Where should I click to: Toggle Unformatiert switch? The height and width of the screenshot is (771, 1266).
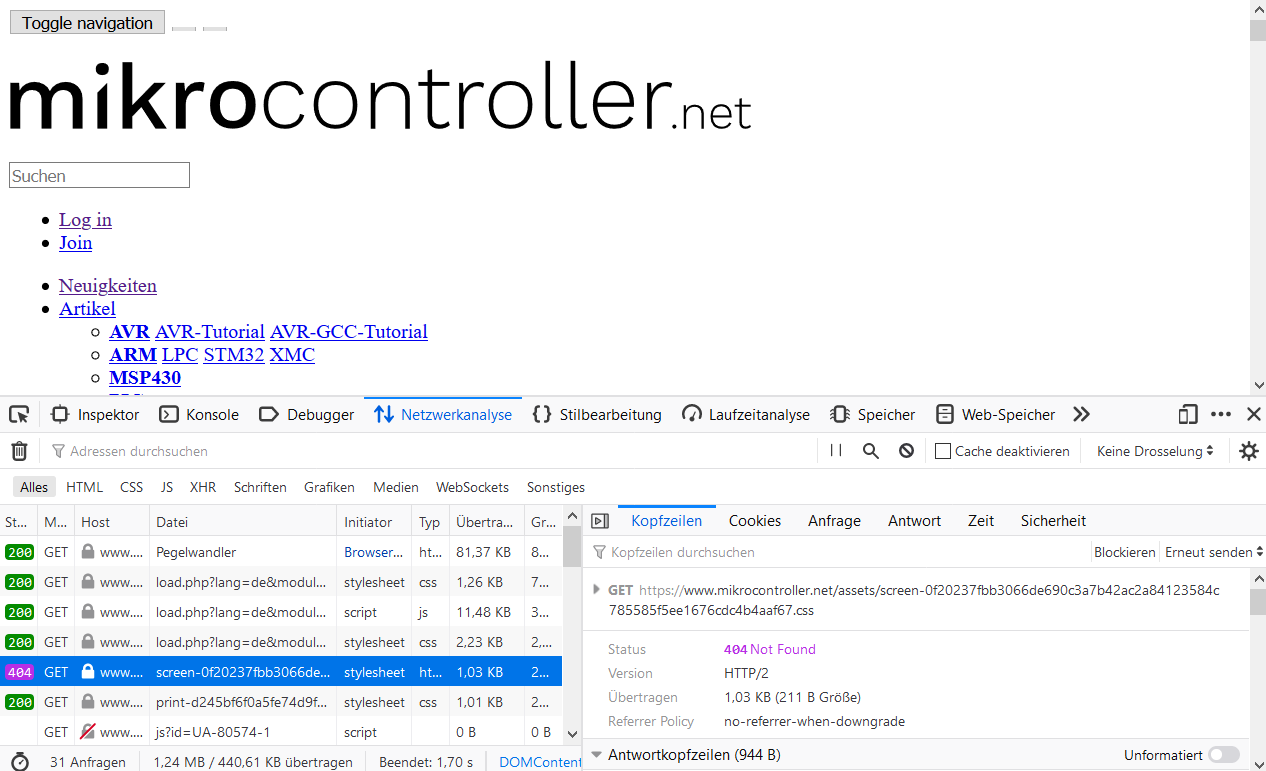(x=1223, y=755)
